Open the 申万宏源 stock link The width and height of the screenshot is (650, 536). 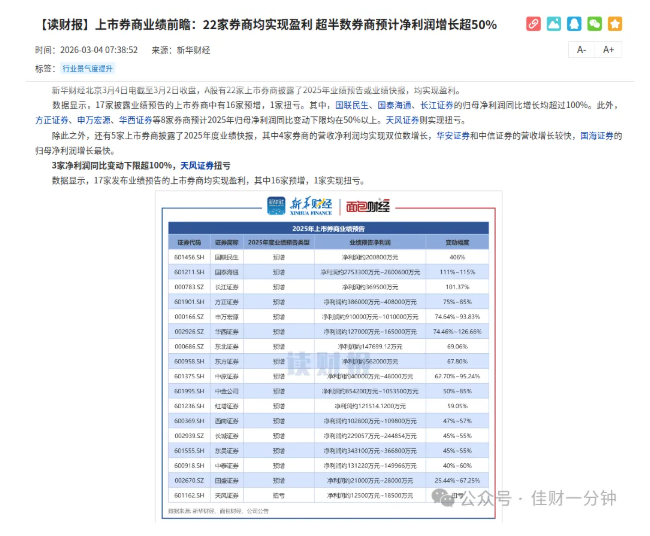(94, 120)
